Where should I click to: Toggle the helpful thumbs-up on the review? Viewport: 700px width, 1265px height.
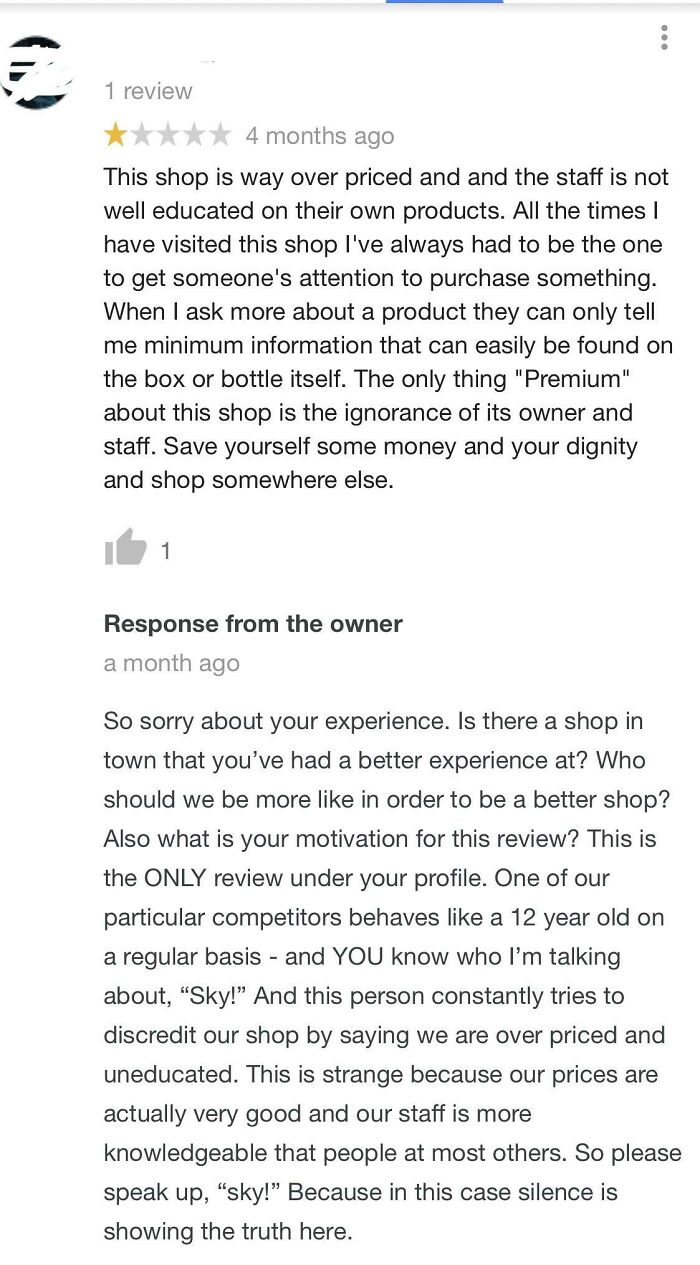(126, 549)
